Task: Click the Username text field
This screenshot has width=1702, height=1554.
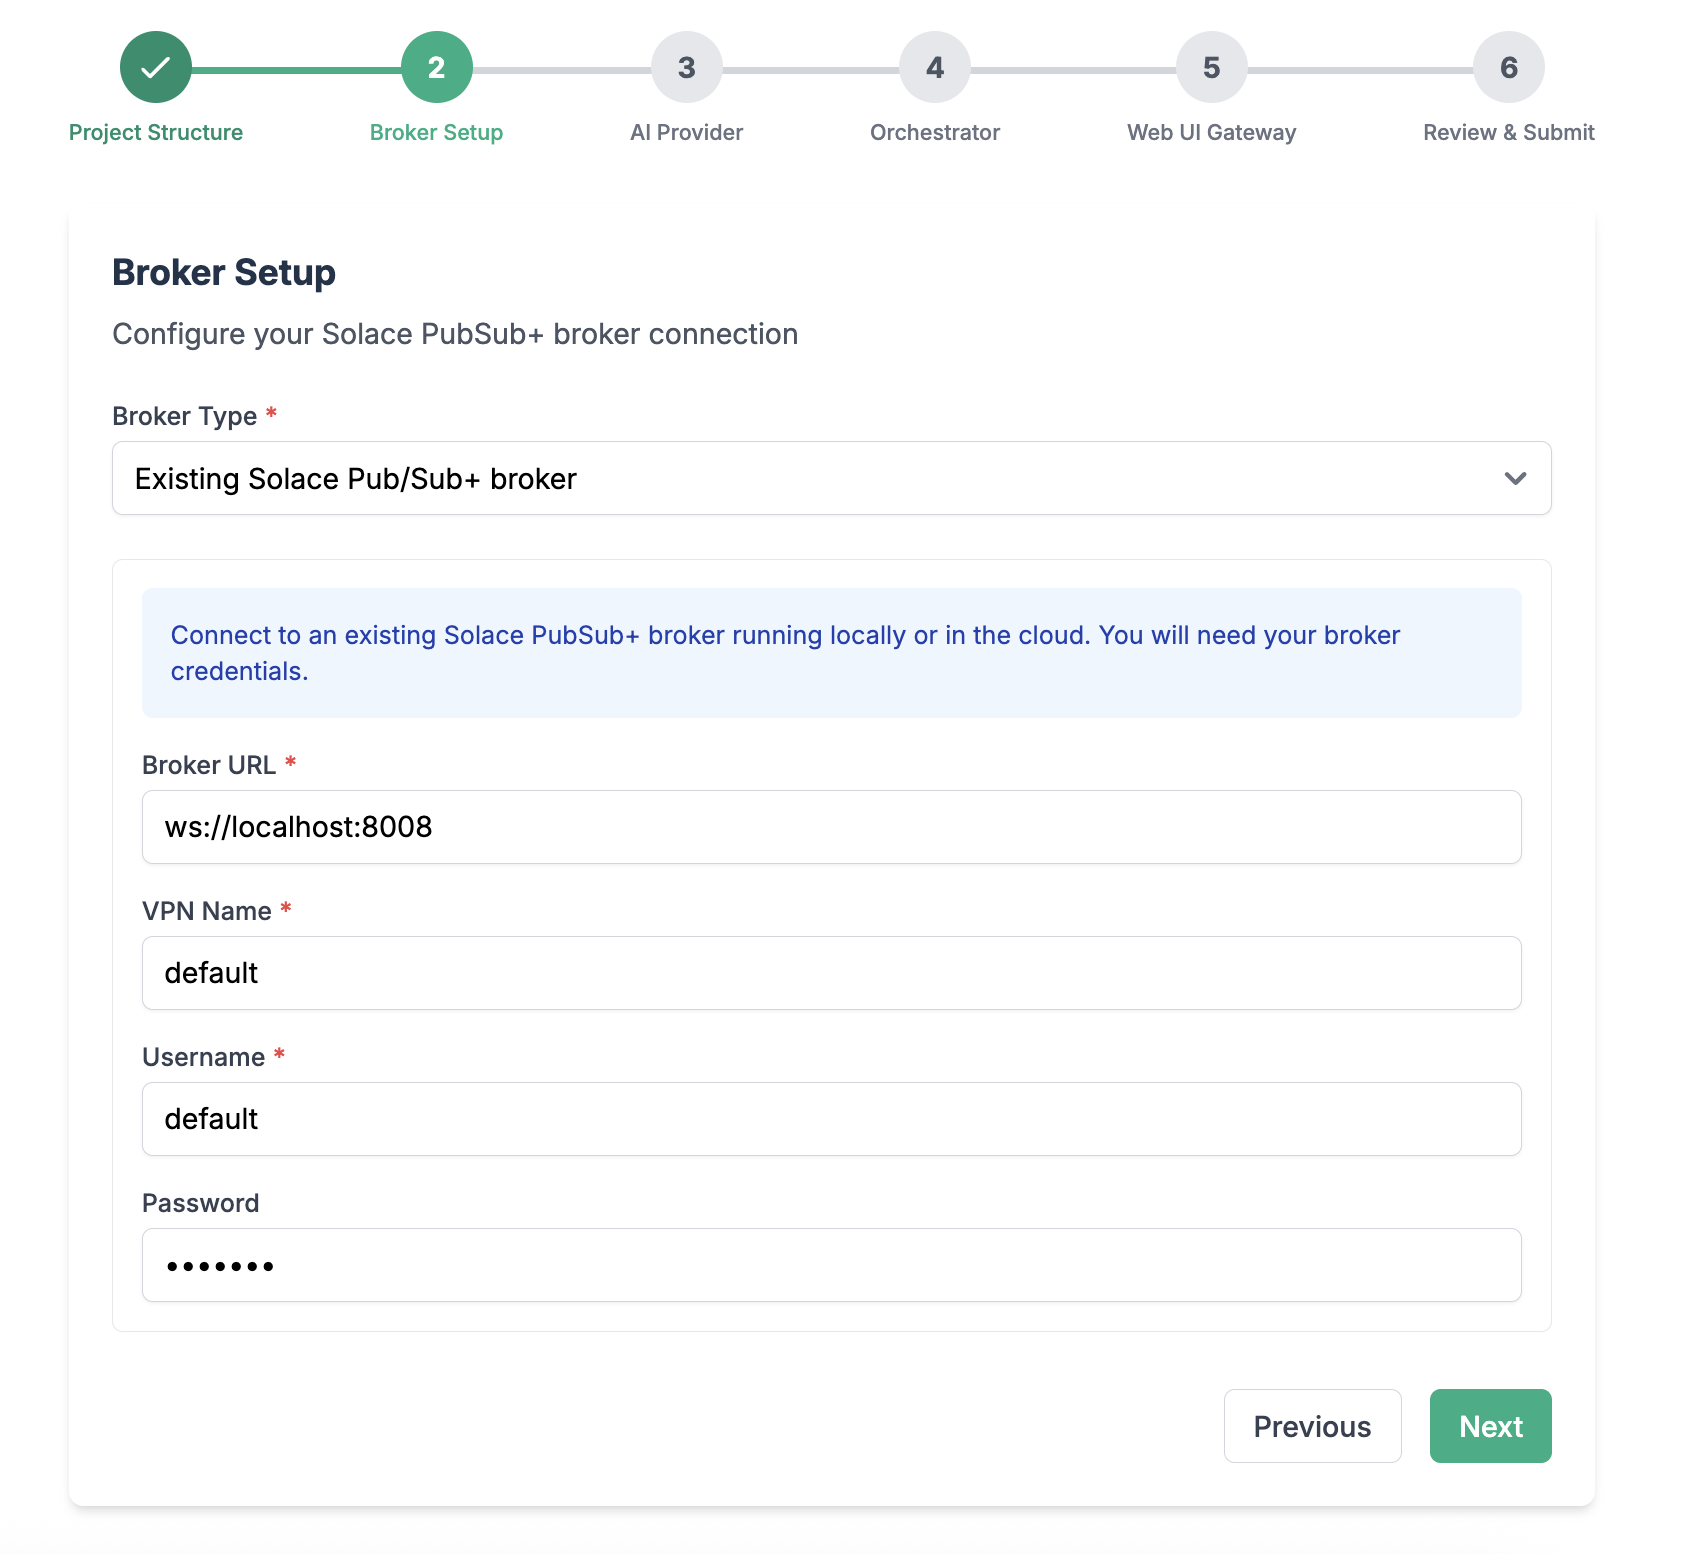Action: [832, 1119]
